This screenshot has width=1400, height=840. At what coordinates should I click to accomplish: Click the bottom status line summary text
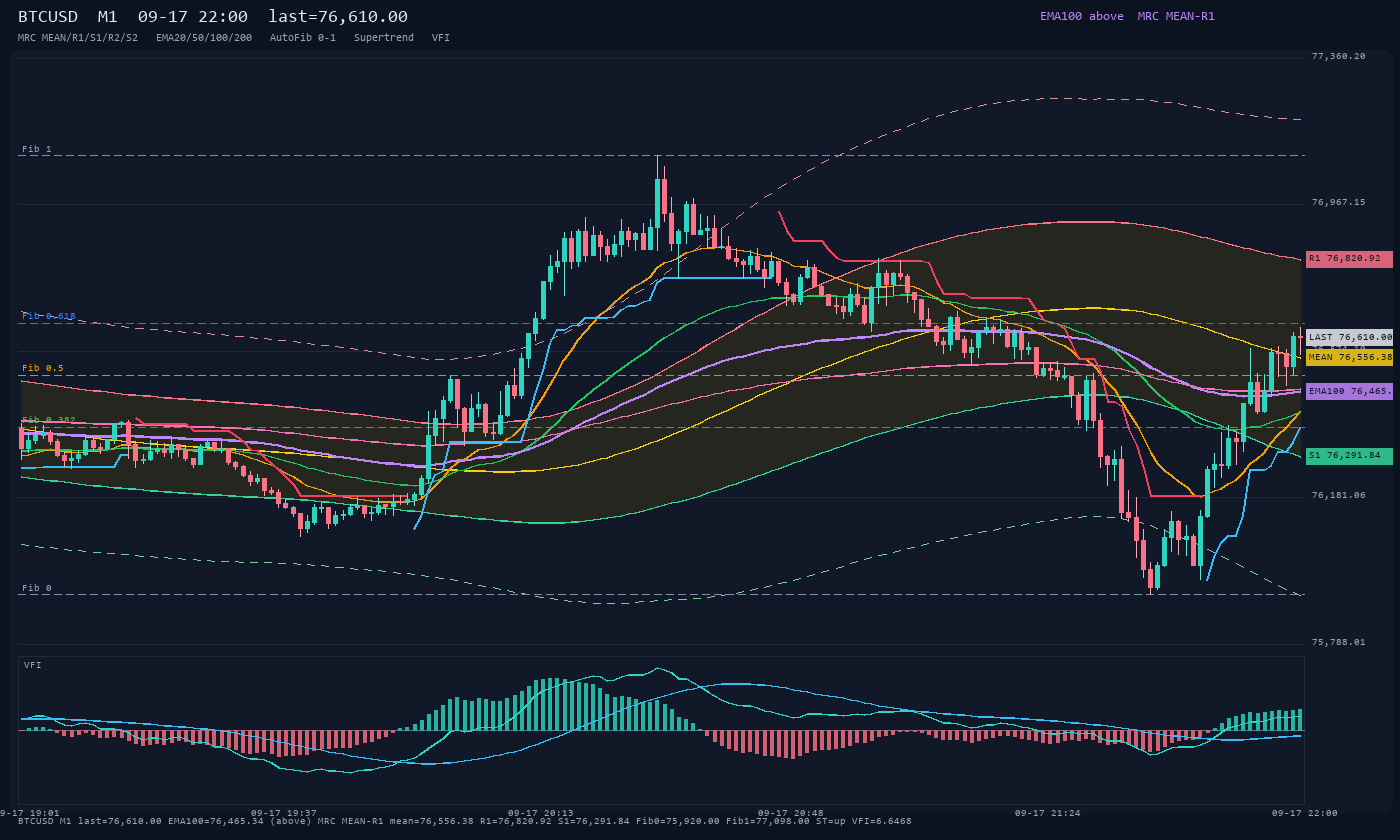(x=465, y=821)
